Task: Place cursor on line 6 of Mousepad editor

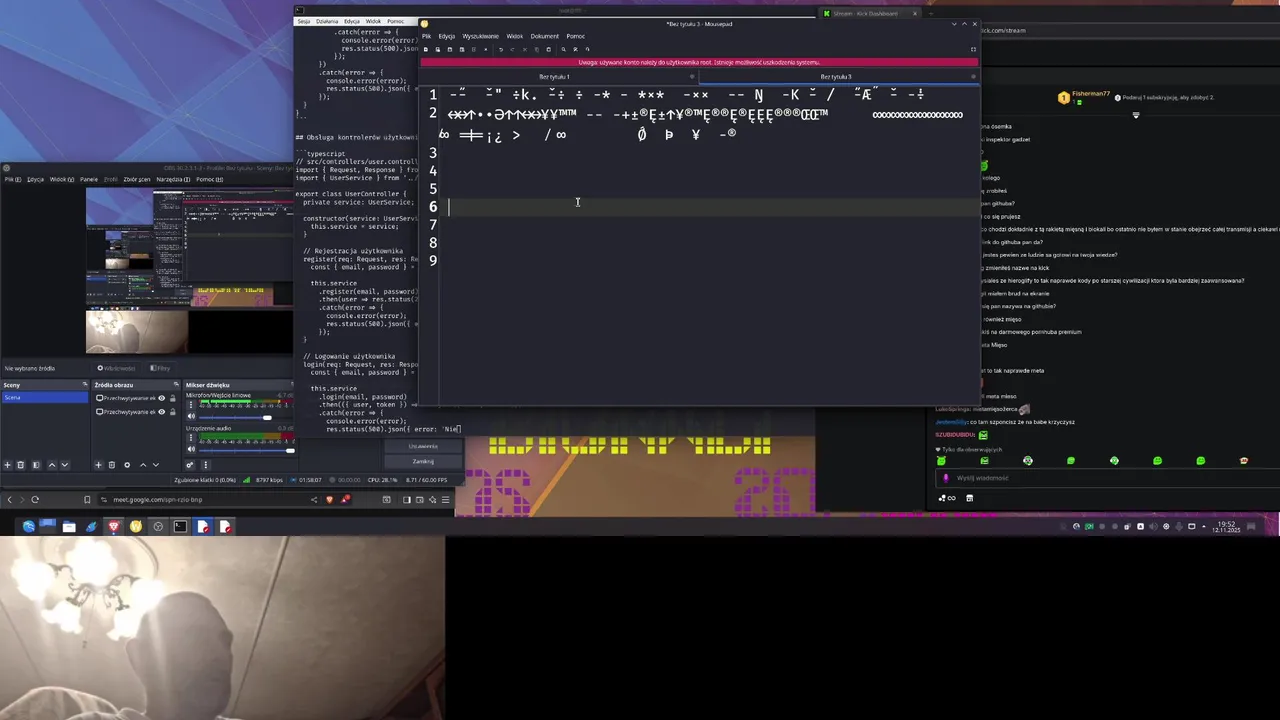Action: coord(710,207)
